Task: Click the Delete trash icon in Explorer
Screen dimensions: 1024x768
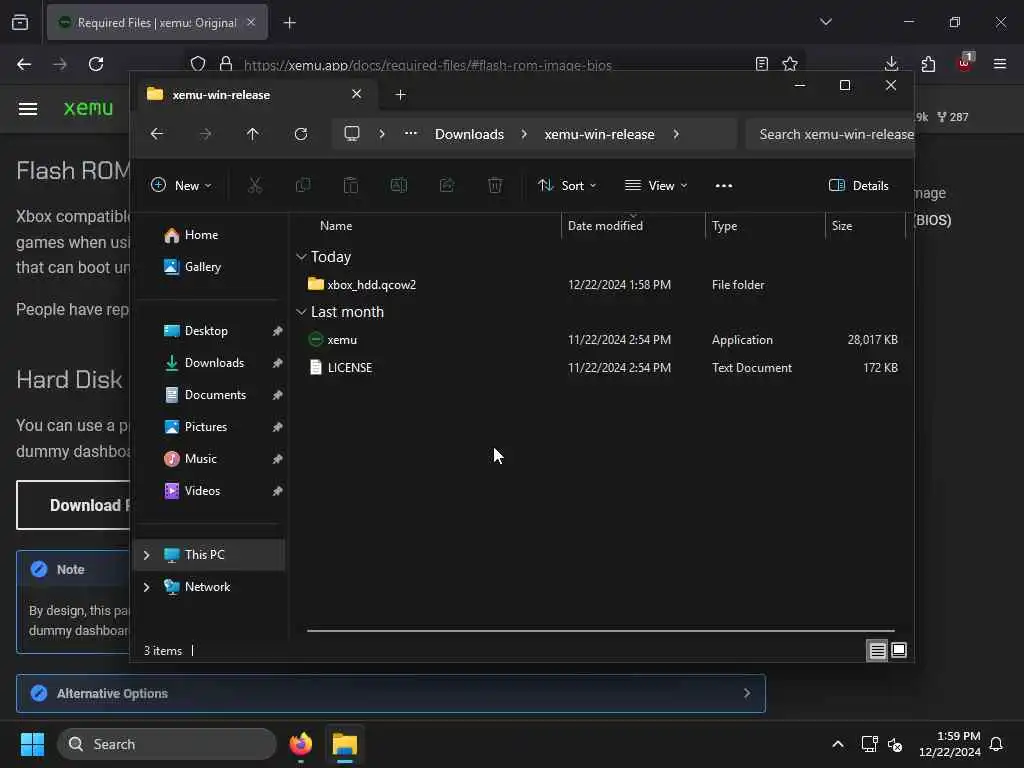Action: (495, 185)
